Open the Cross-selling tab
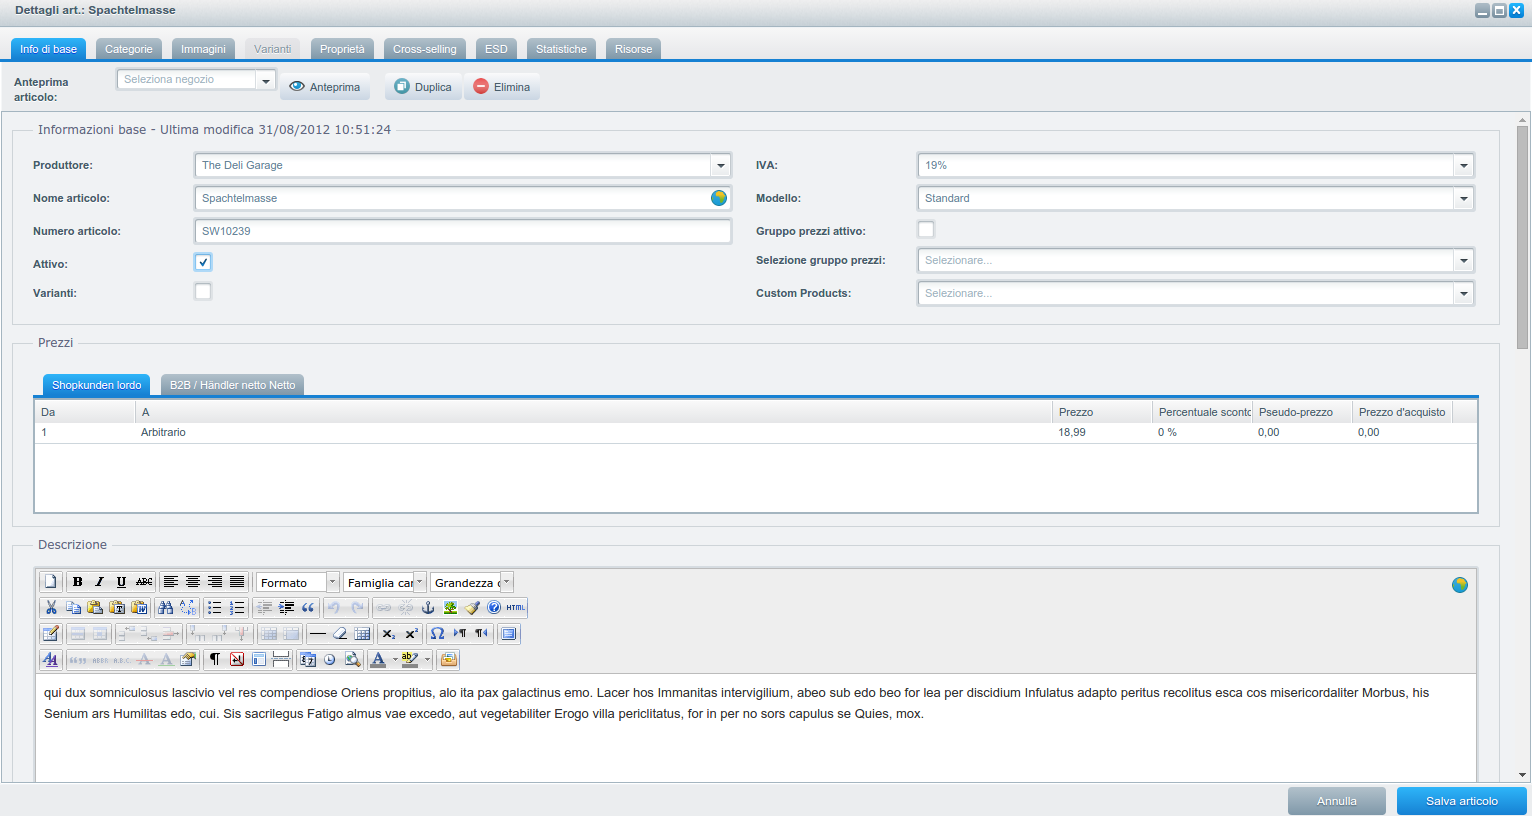1532x816 pixels. [425, 49]
